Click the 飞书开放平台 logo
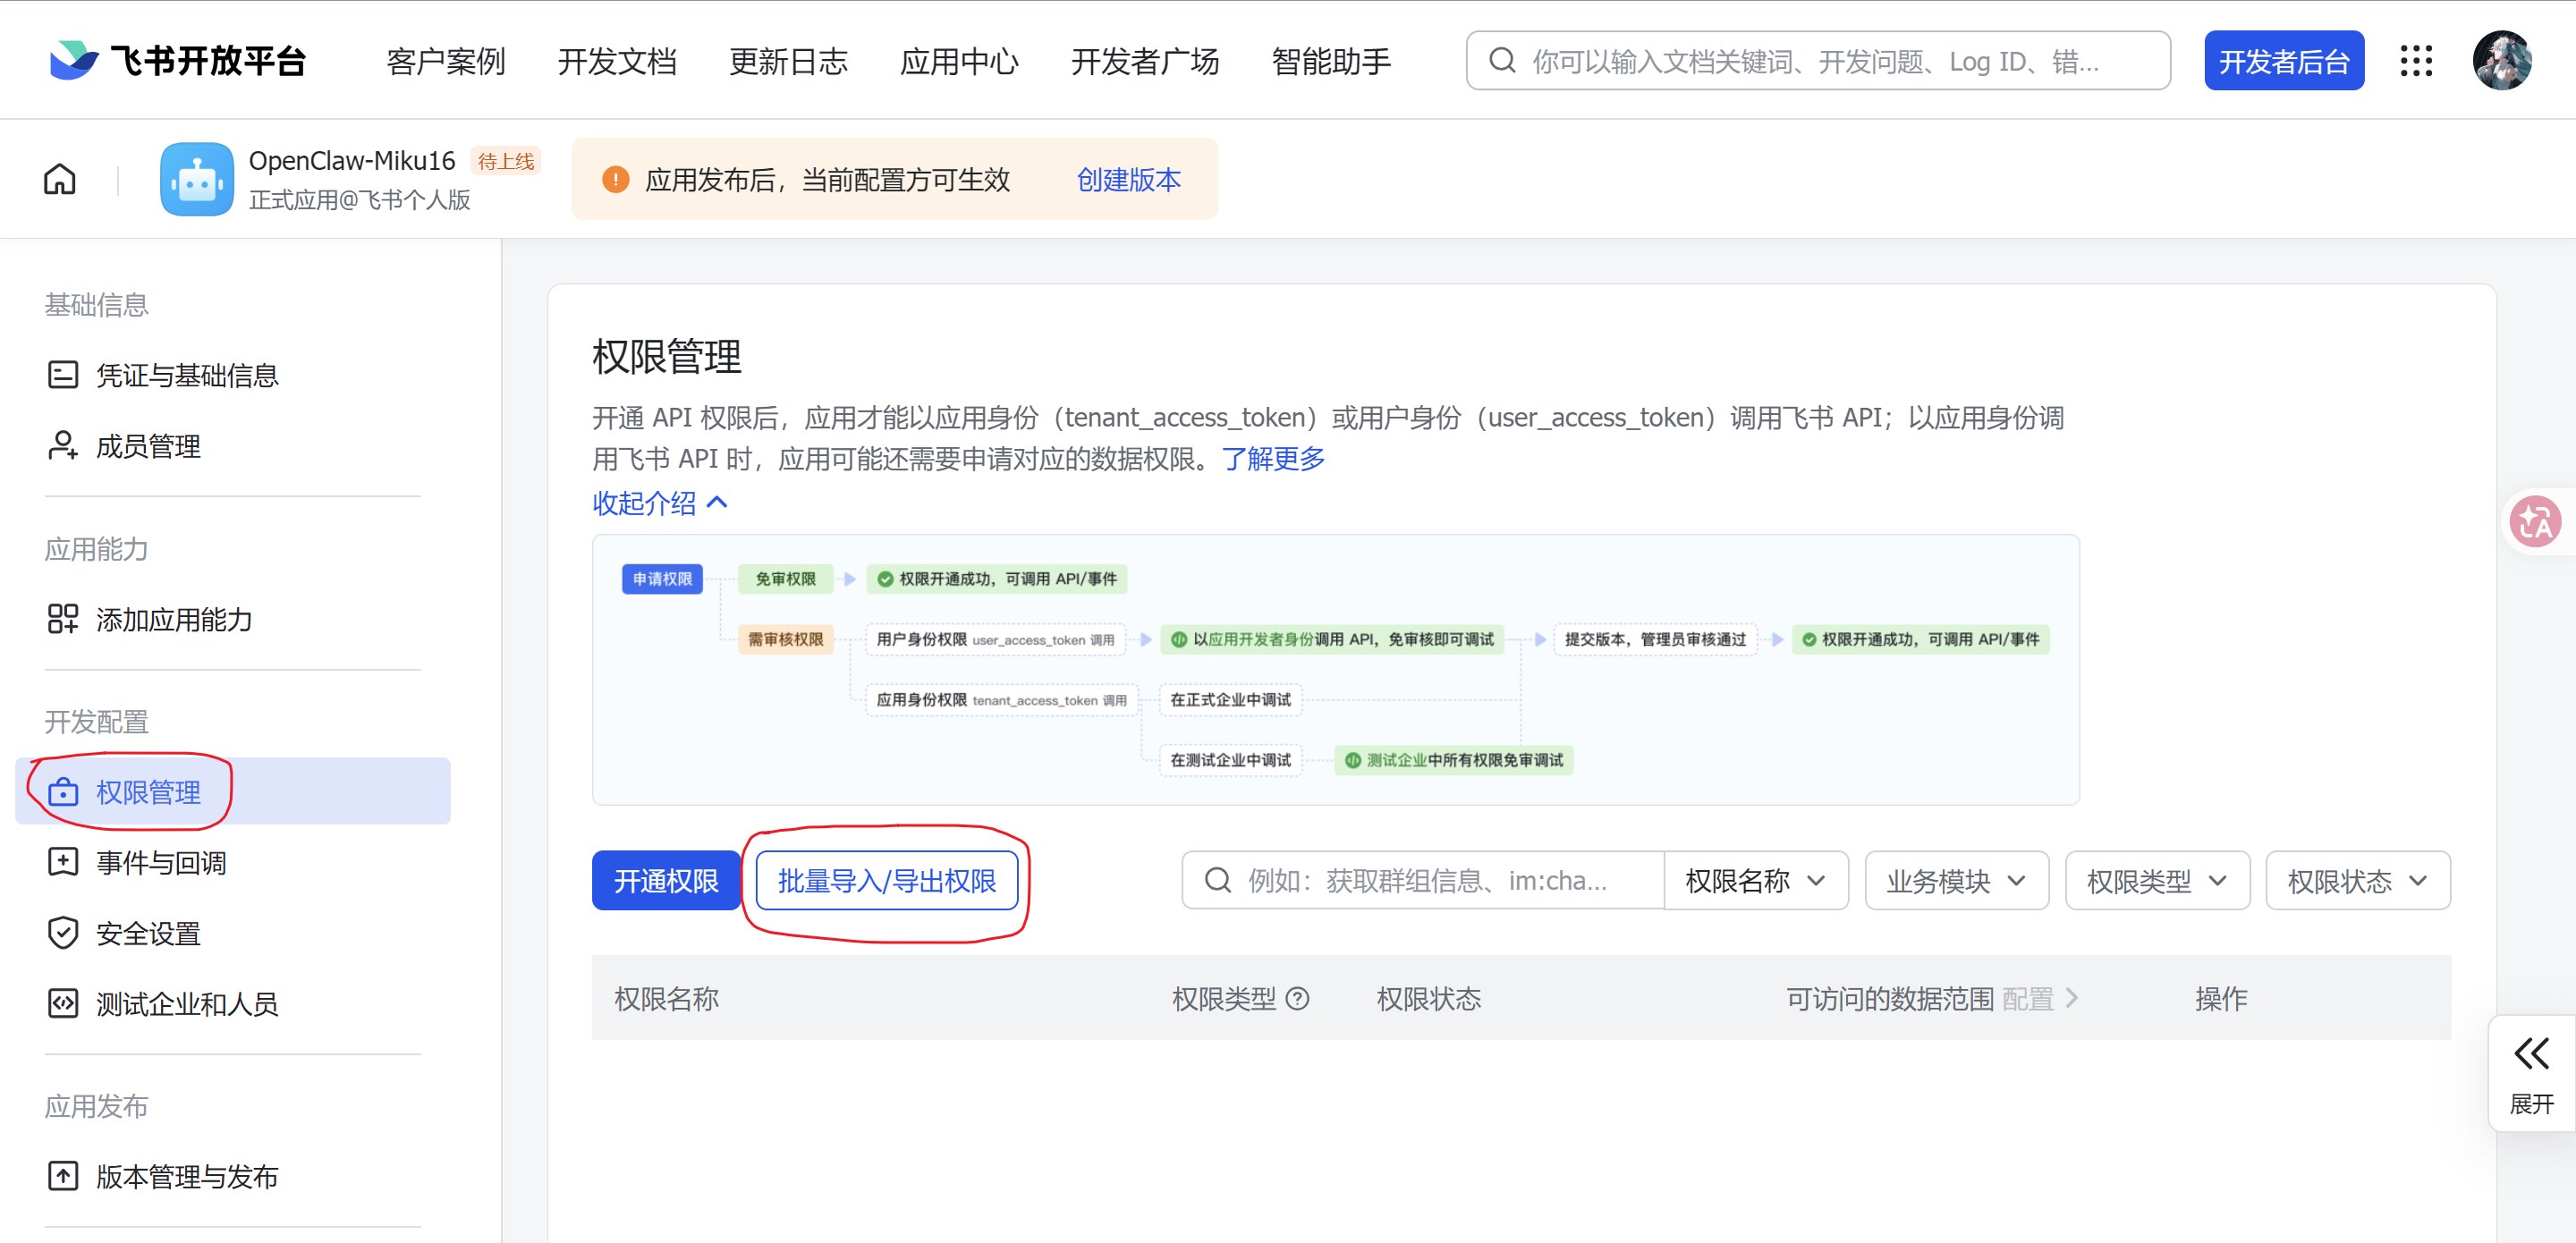This screenshot has height=1243, width=2576. (178, 61)
